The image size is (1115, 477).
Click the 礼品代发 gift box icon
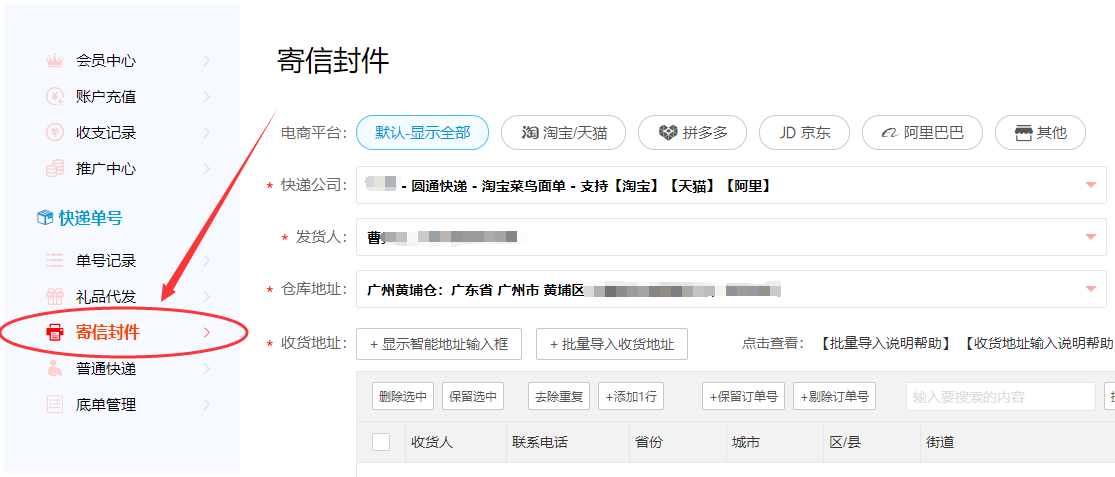pos(55,297)
